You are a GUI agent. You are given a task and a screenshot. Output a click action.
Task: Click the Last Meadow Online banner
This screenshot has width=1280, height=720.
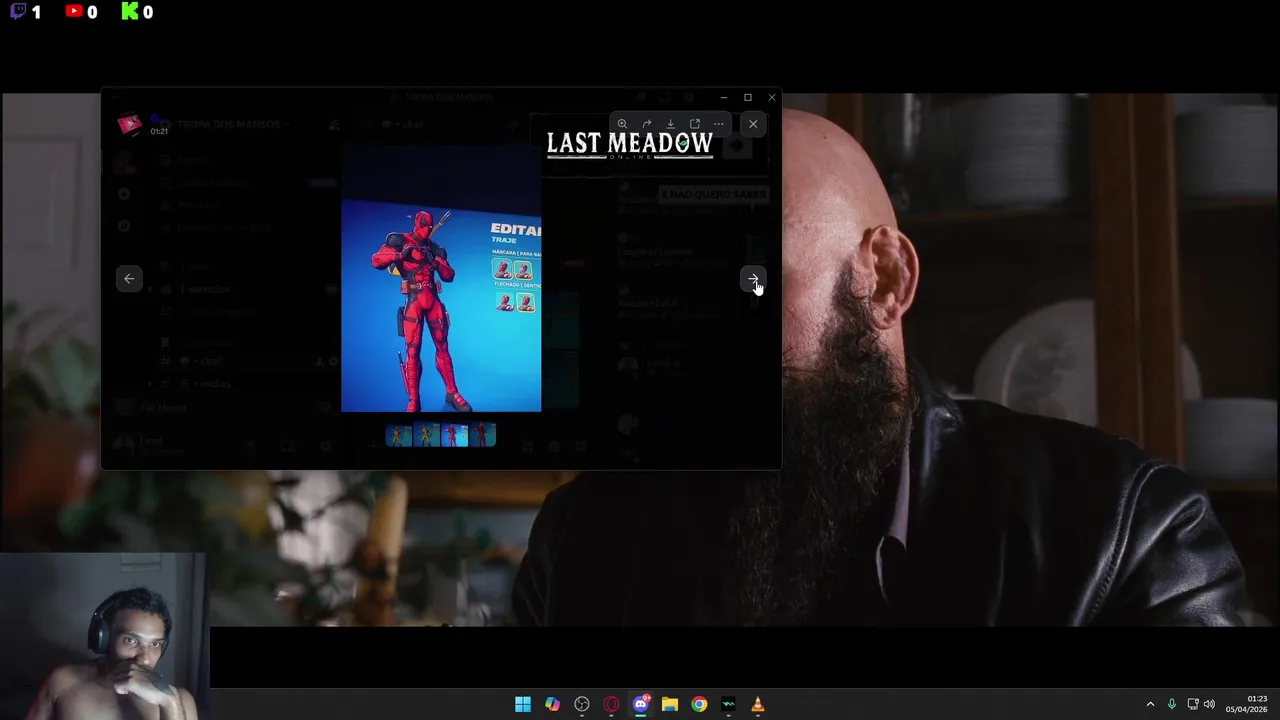(629, 146)
